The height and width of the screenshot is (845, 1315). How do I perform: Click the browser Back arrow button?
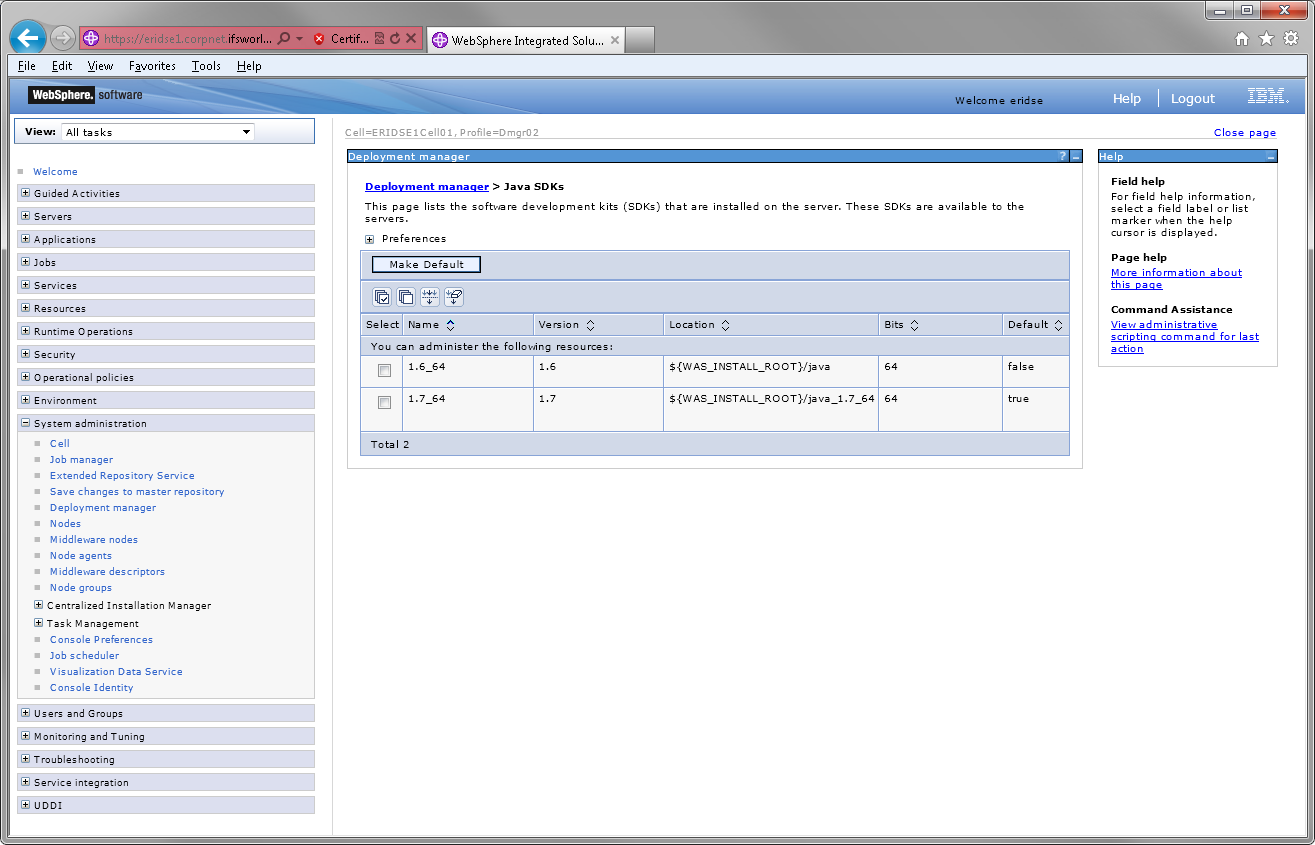coord(27,39)
